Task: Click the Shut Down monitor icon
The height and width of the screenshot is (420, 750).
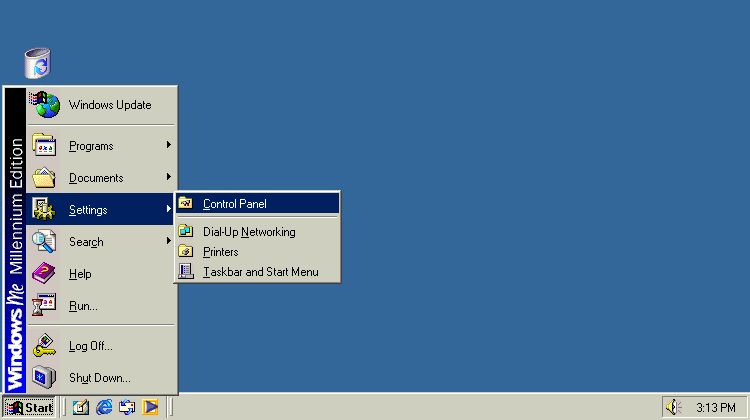Action: [x=44, y=377]
